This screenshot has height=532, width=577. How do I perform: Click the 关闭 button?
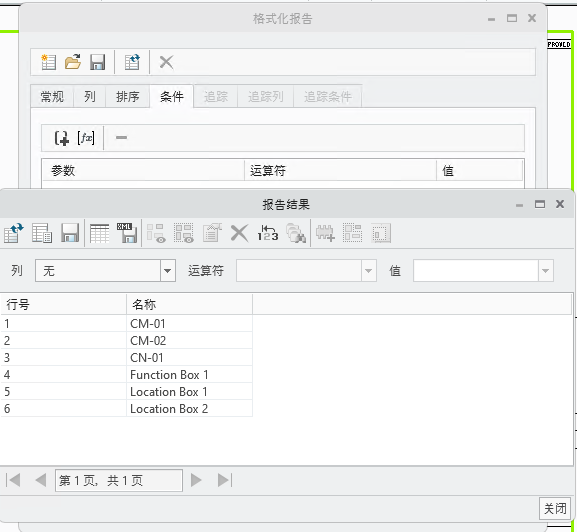coord(555,509)
